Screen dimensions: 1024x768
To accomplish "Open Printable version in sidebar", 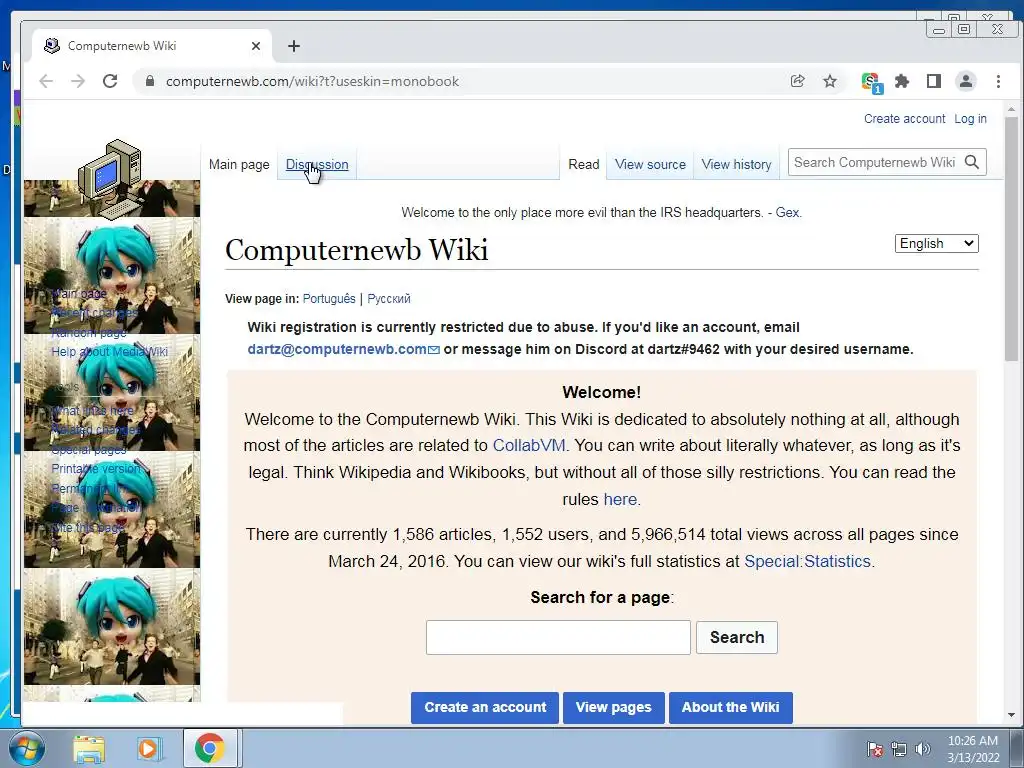I will coord(96,468).
